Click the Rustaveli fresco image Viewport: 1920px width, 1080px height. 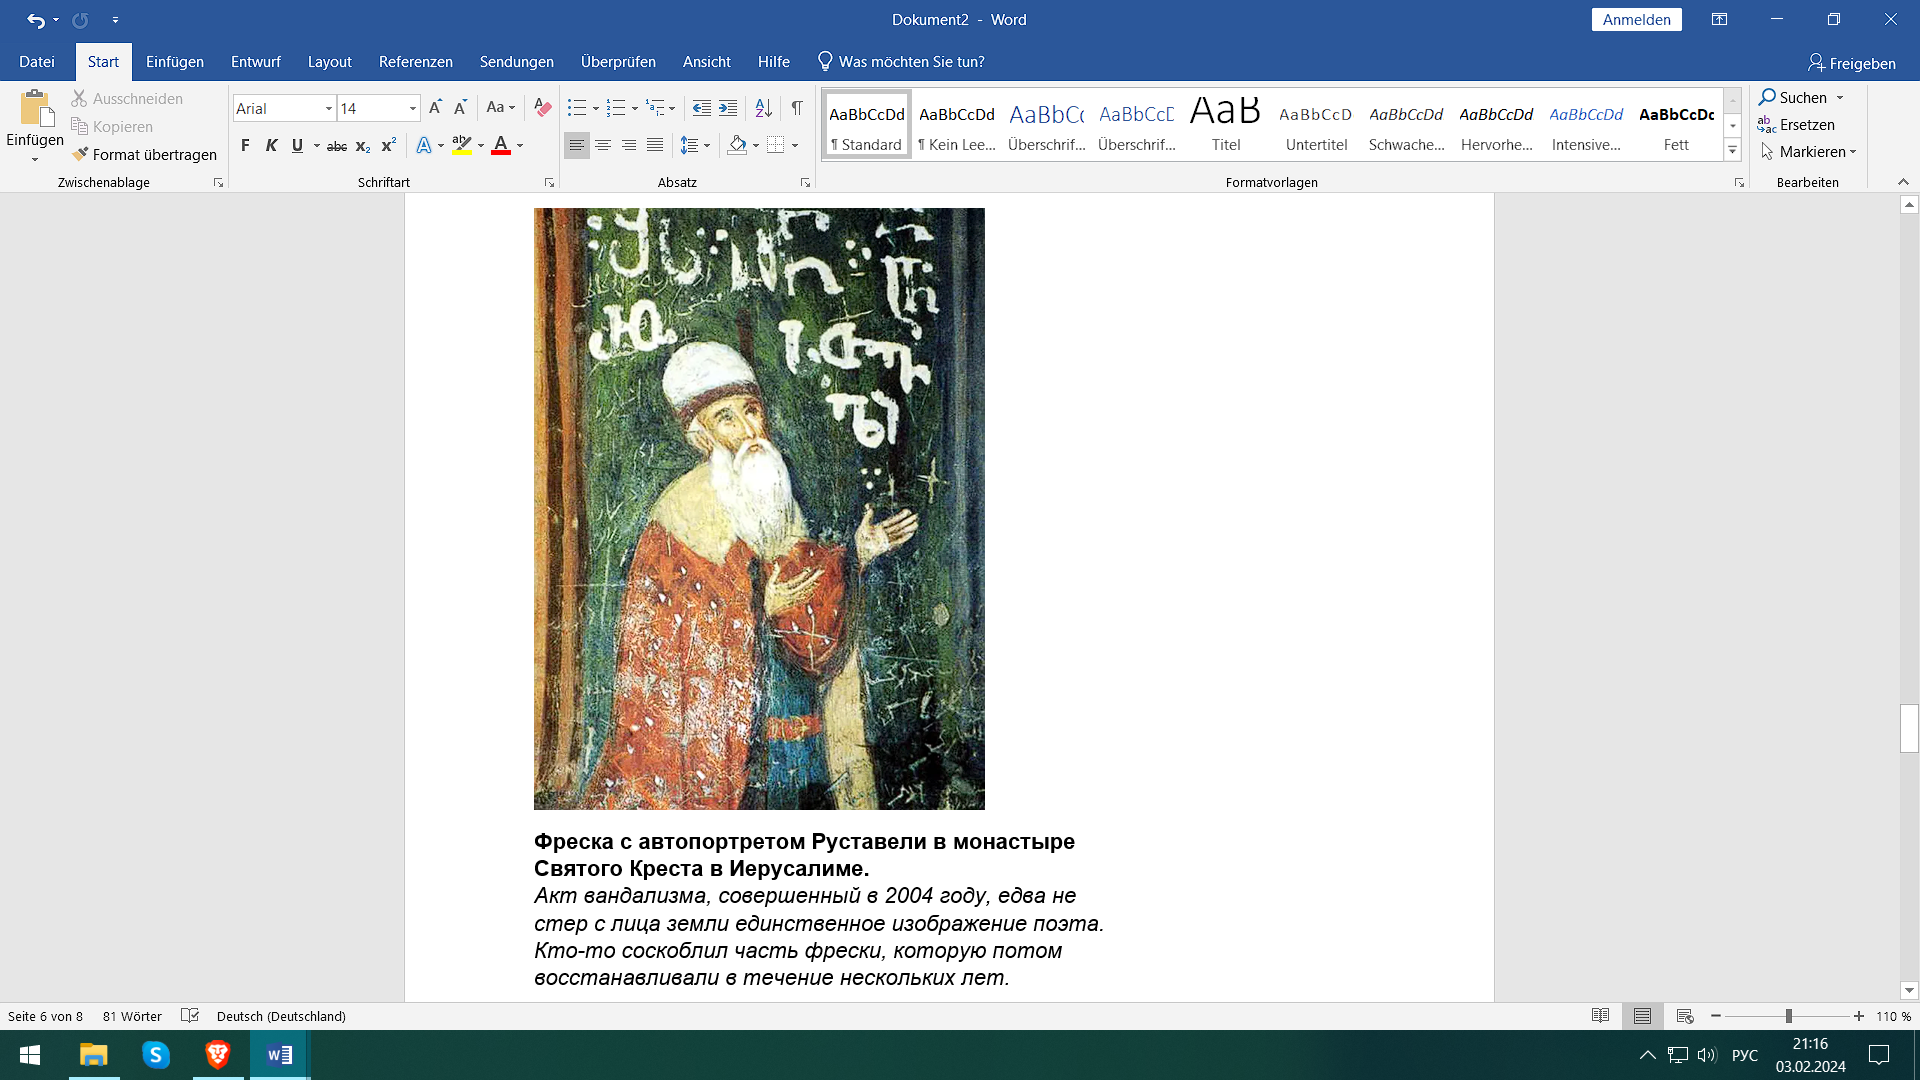[x=759, y=508]
